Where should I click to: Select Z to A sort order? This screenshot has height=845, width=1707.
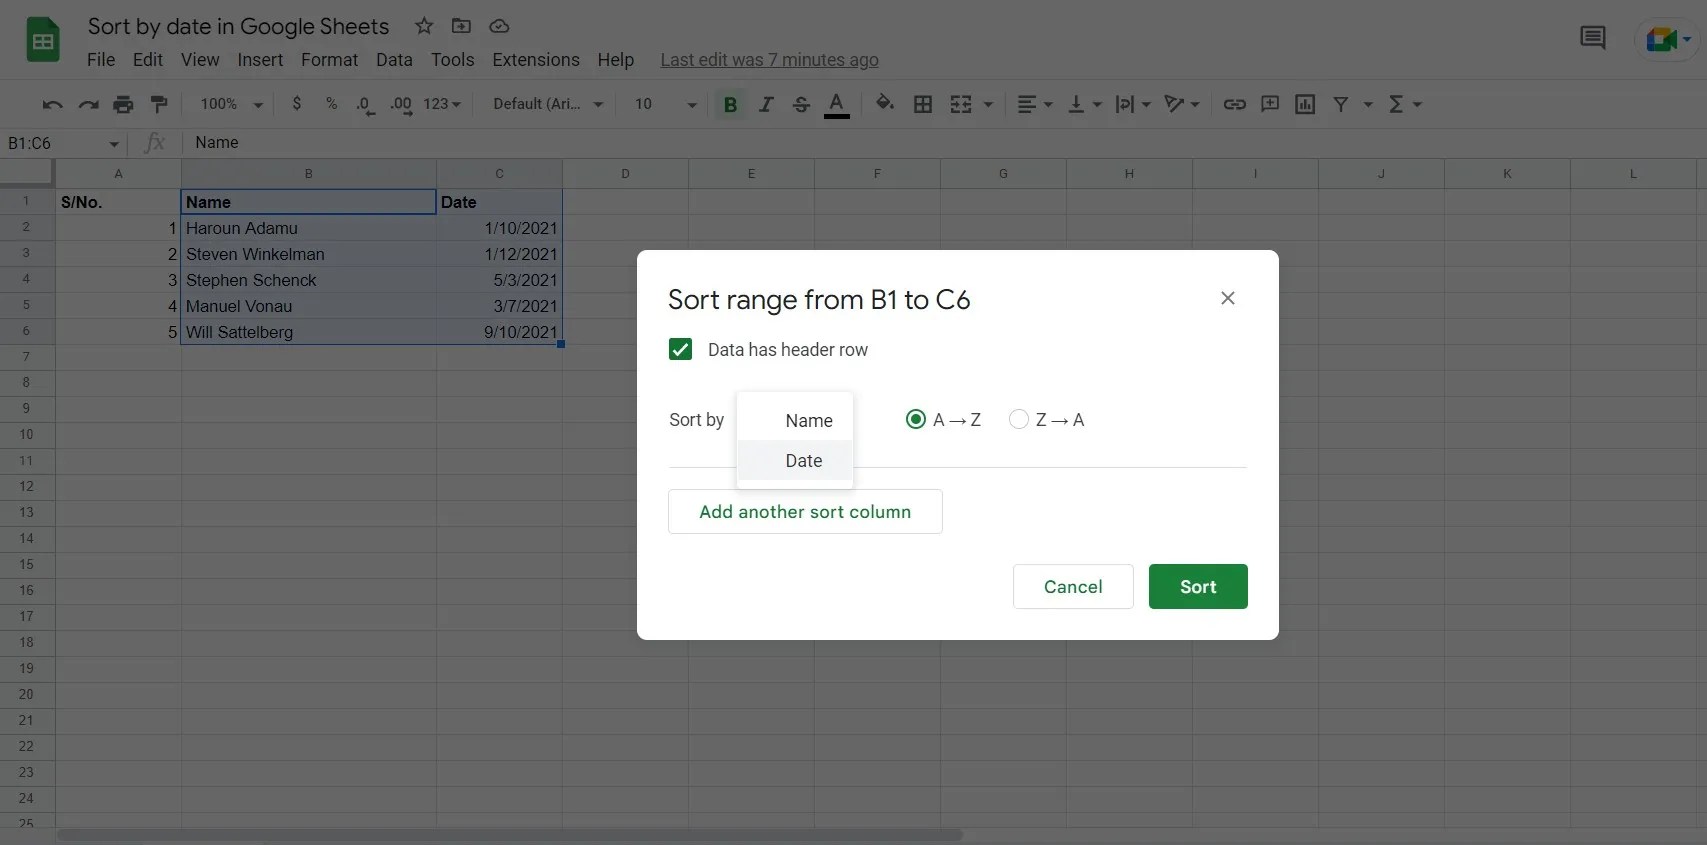point(1018,419)
